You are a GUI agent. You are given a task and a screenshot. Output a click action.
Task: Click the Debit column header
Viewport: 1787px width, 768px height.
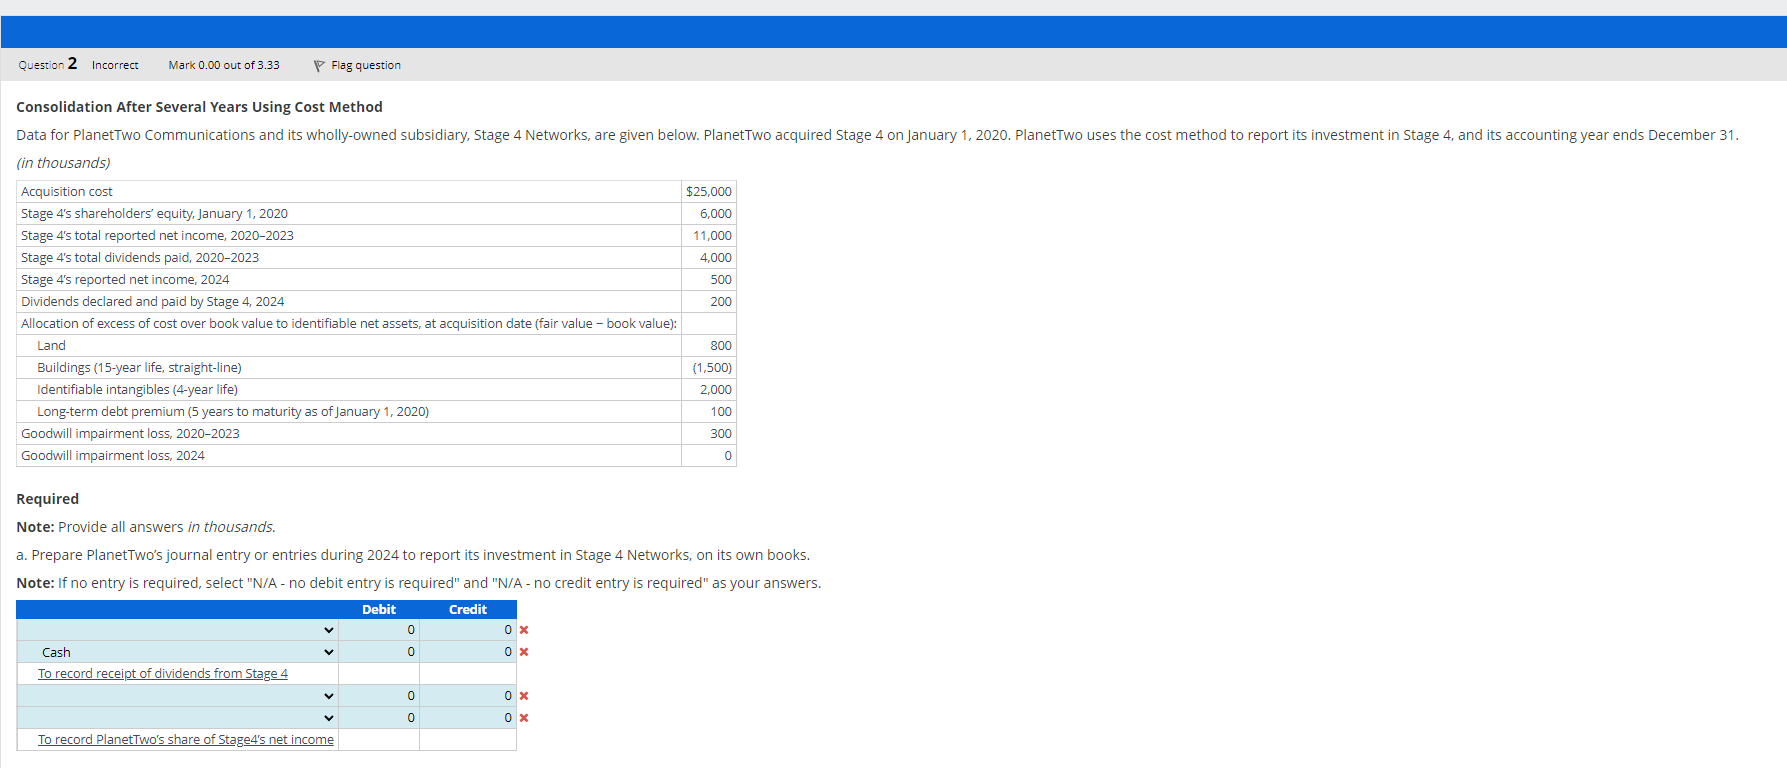coord(379,609)
